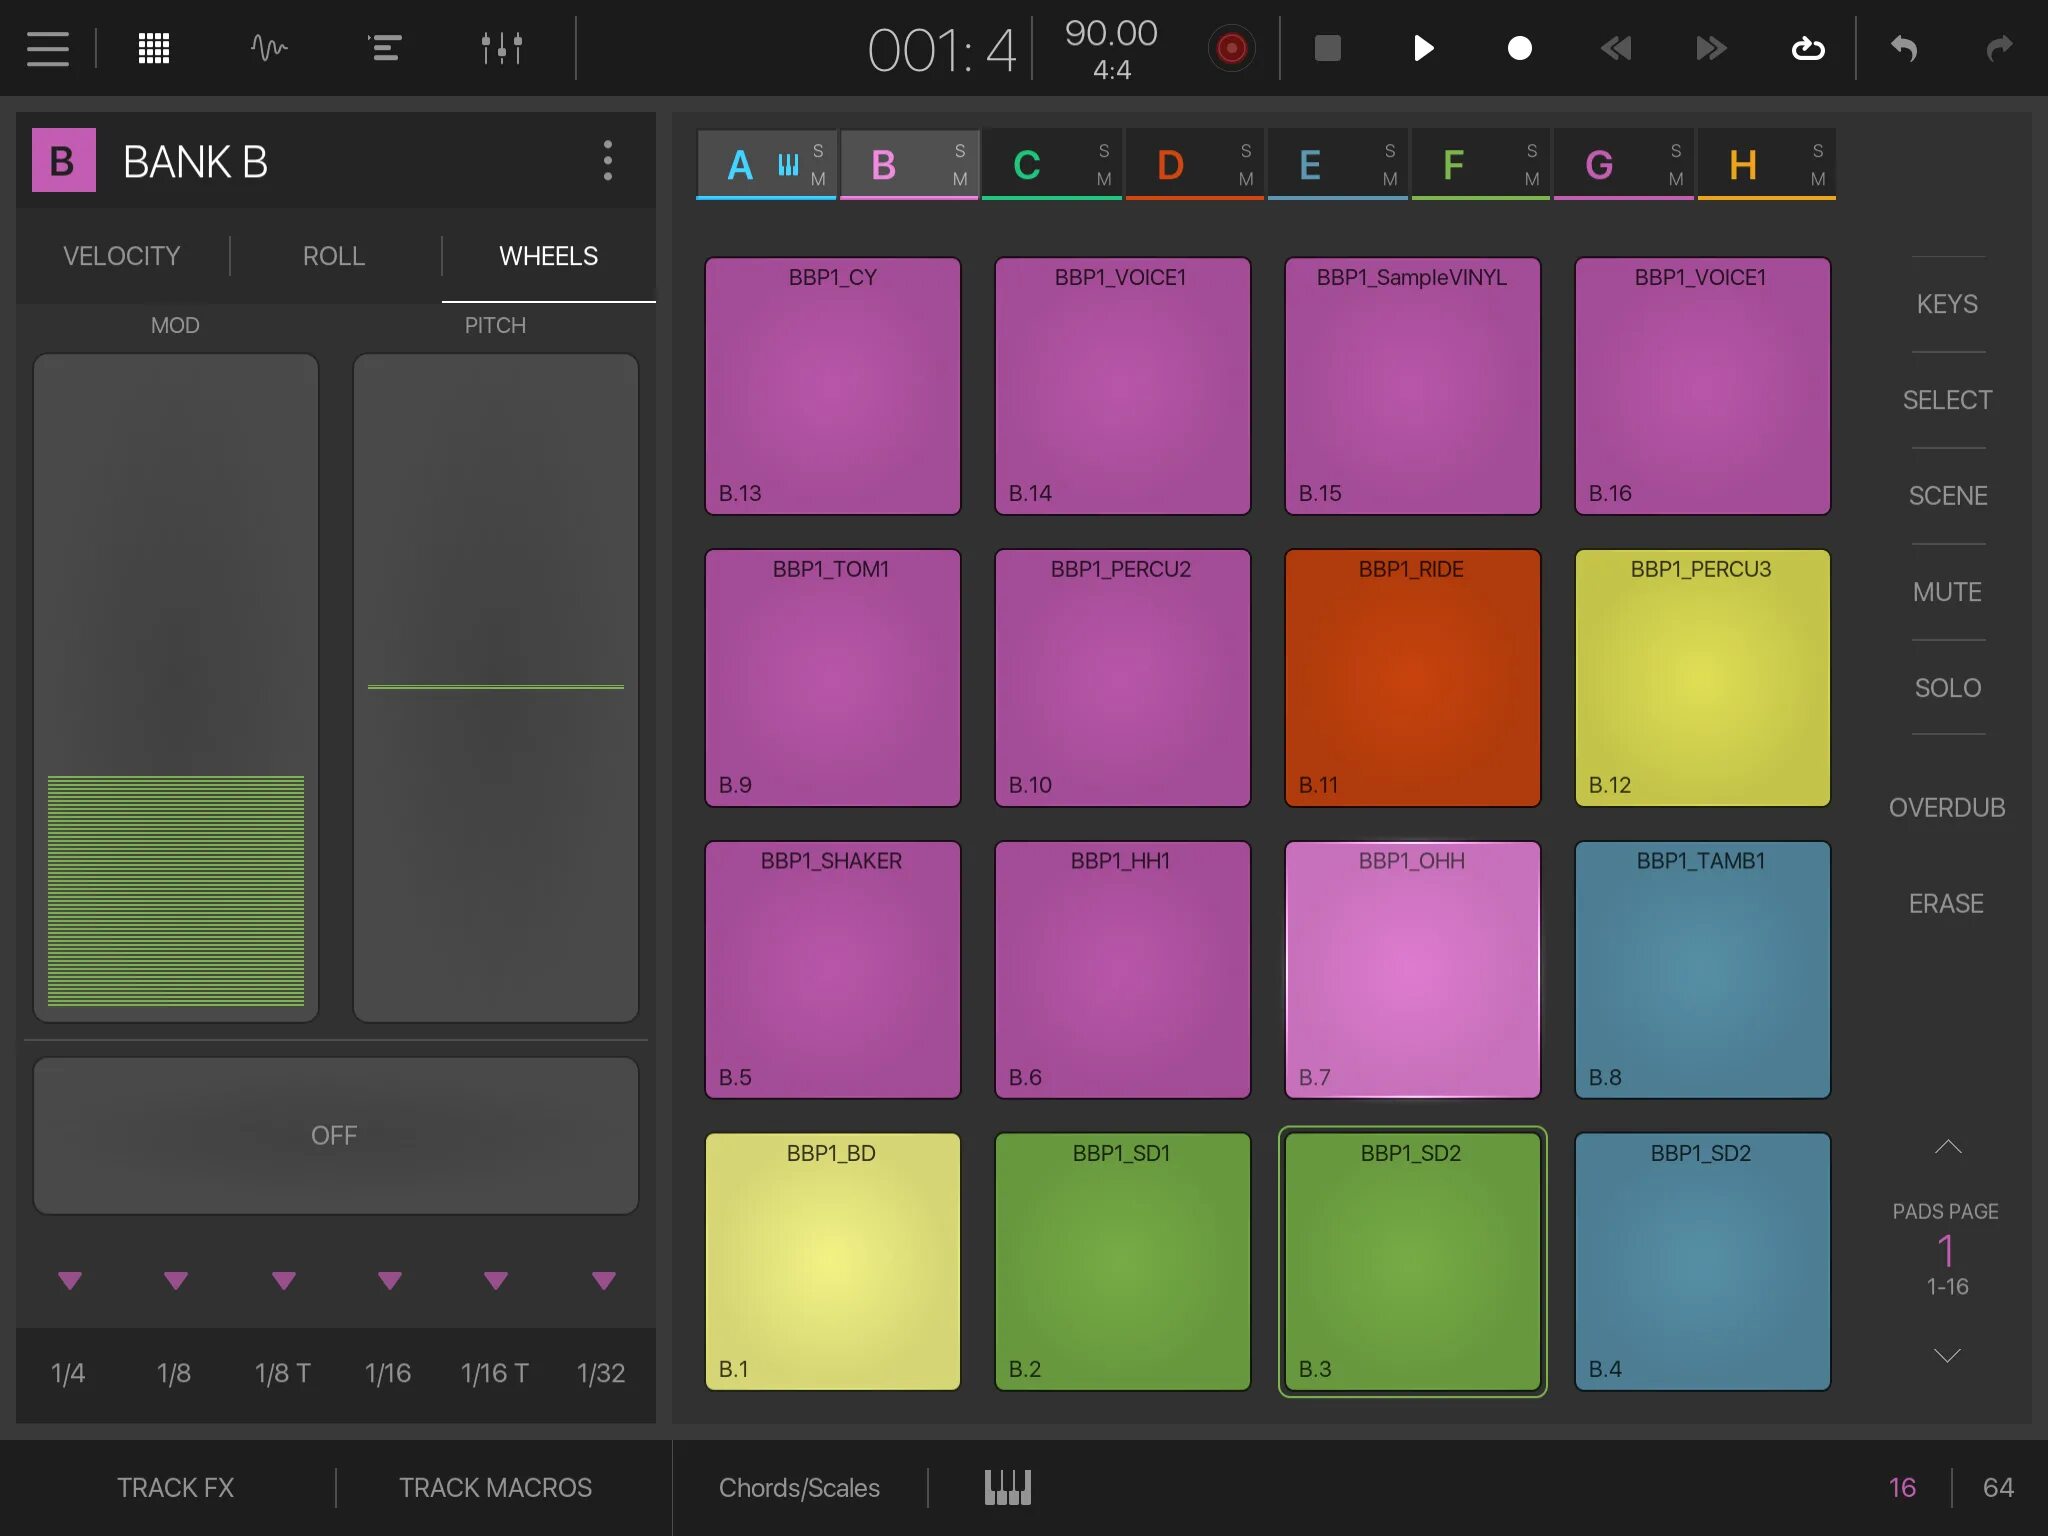This screenshot has height=1536, width=2048.
Task: Toggle the red record arm button
Action: tap(1231, 48)
